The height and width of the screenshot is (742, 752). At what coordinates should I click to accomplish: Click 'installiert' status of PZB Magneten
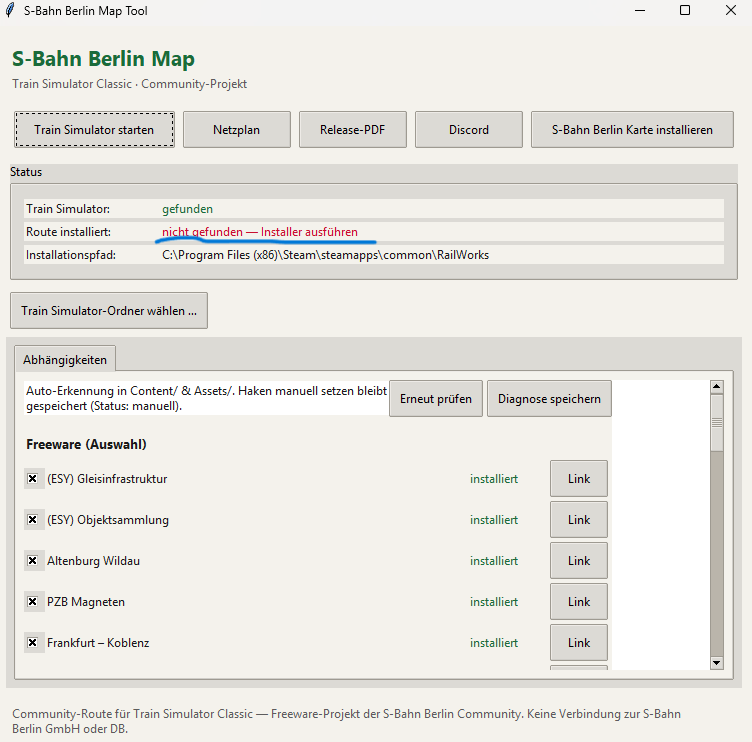[x=494, y=601]
